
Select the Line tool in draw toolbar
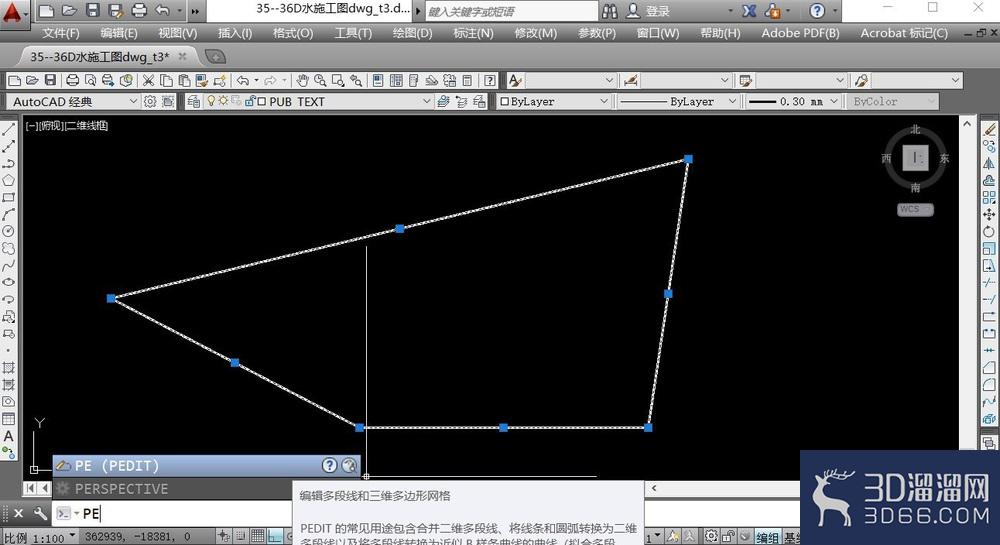(8, 129)
